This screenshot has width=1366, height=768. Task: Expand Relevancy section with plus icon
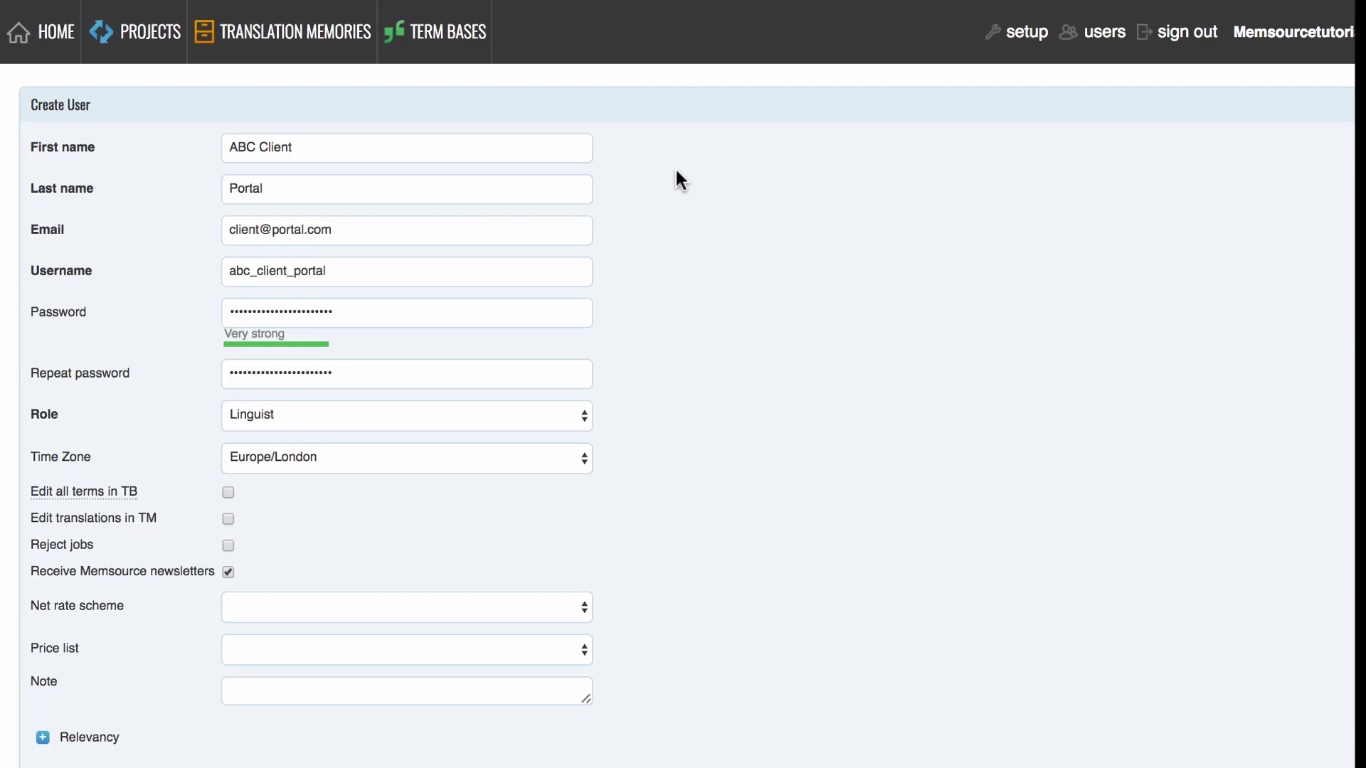pyautogui.click(x=43, y=737)
